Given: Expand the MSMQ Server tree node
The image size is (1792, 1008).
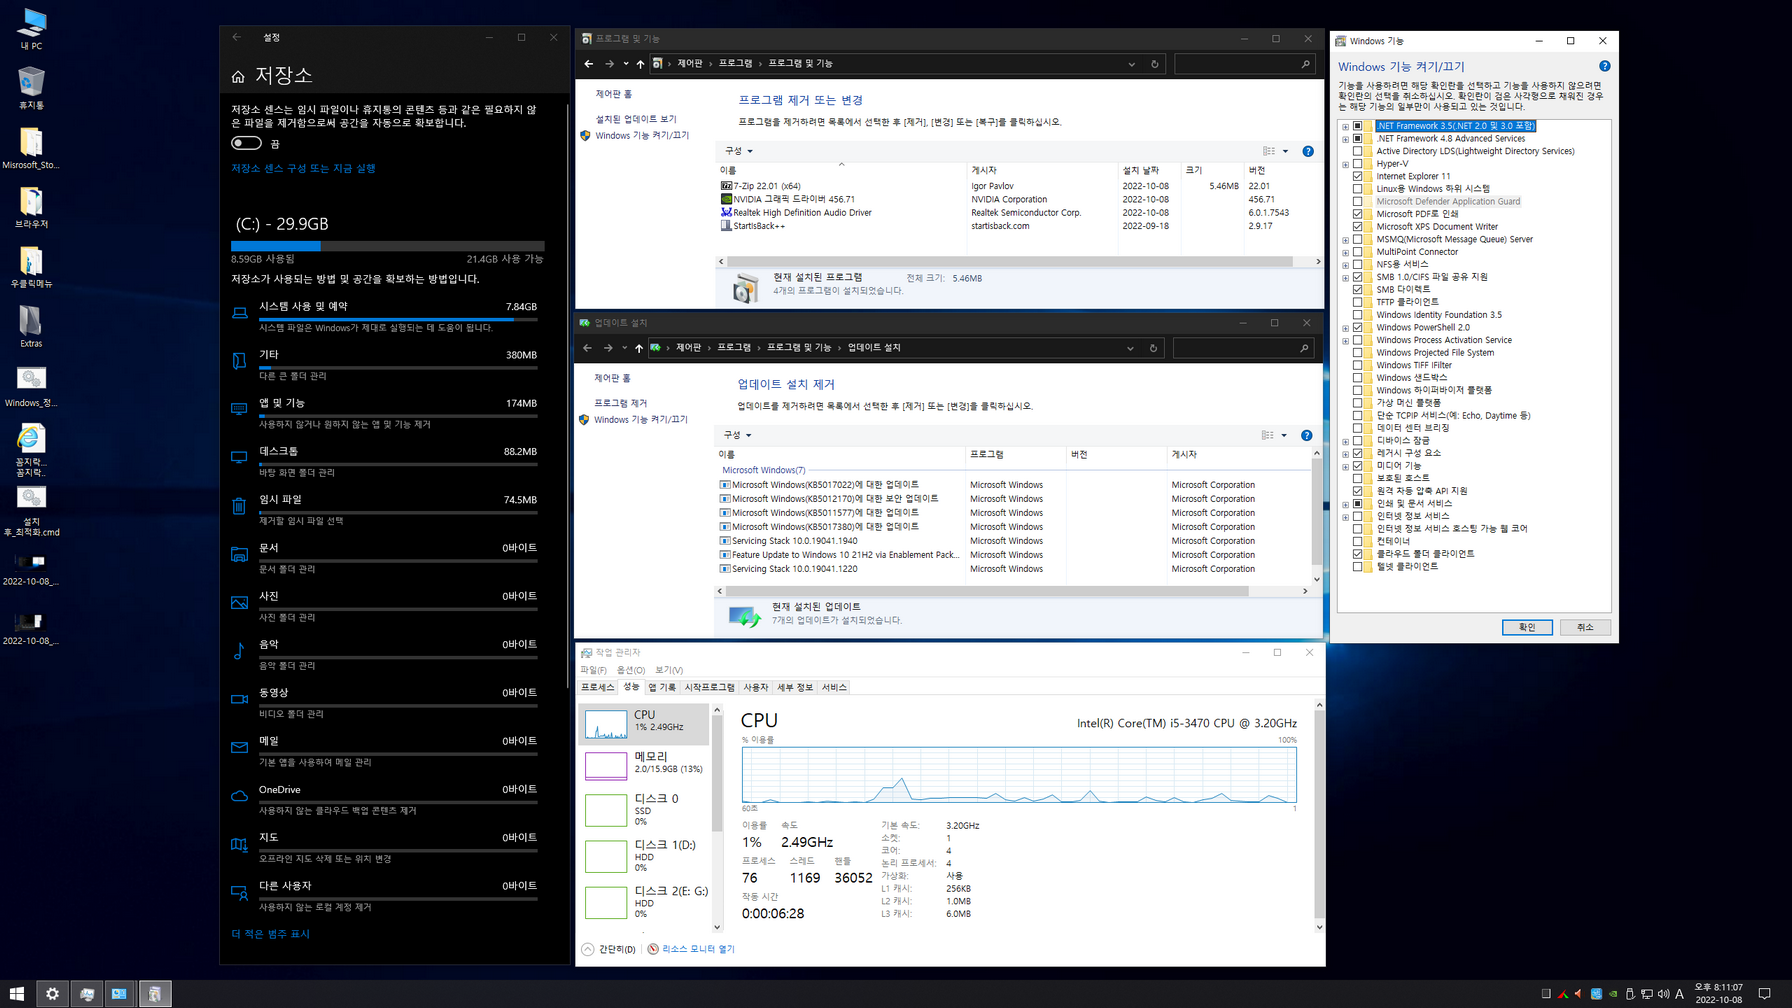Looking at the screenshot, I should [x=1345, y=239].
